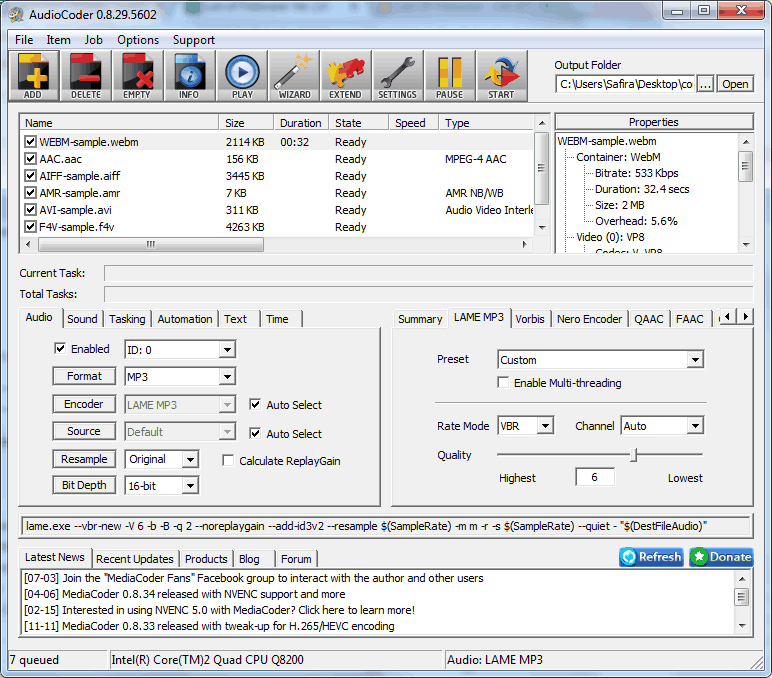Screen dimensions: 772x678
Task: Uncheck the WEBM-sample.webm file checkbox
Action: [31, 142]
